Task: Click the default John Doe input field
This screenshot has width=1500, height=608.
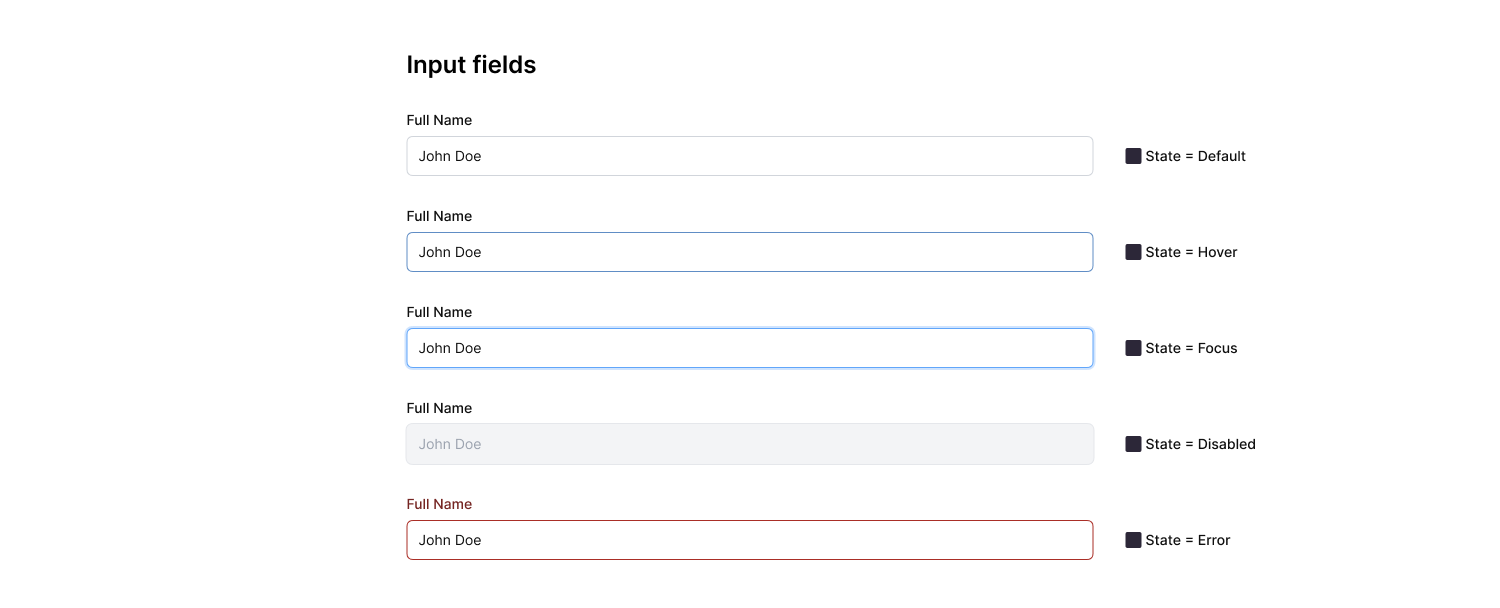Action: pyautogui.click(x=749, y=156)
